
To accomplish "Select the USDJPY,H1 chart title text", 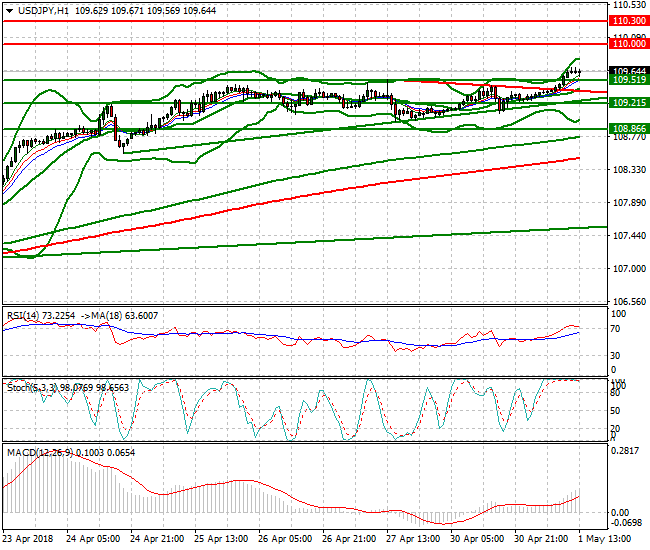I will [44, 11].
